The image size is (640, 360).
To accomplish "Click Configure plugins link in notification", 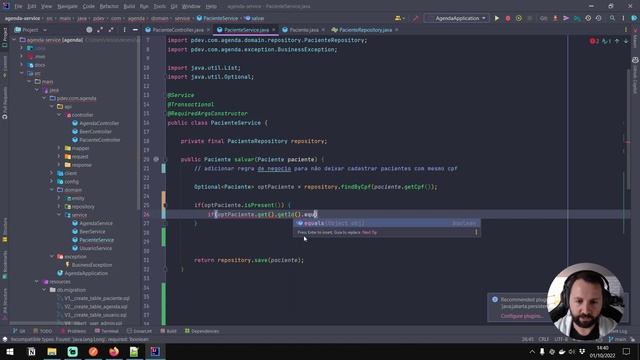I will click(x=522, y=316).
